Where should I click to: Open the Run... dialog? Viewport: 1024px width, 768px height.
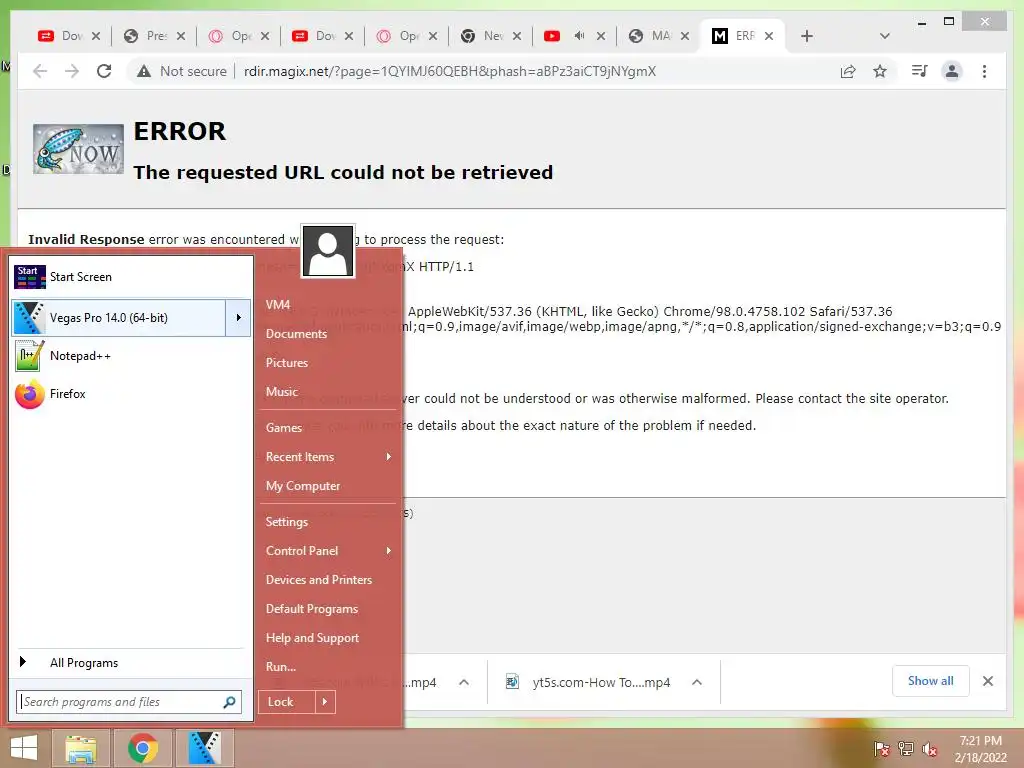[281, 667]
